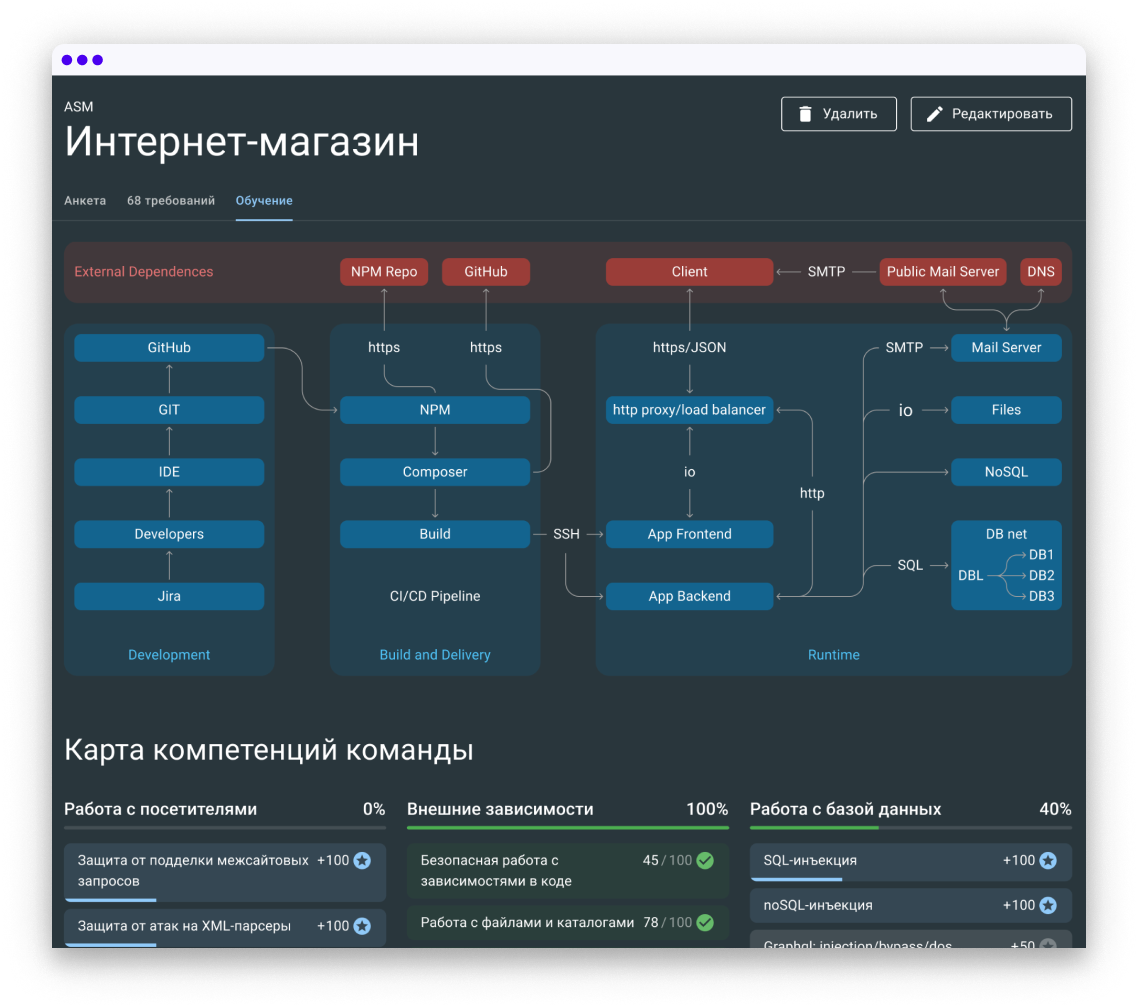
Task: Click star icon for Защита от атак на XML-парсеры
Action: [362, 926]
